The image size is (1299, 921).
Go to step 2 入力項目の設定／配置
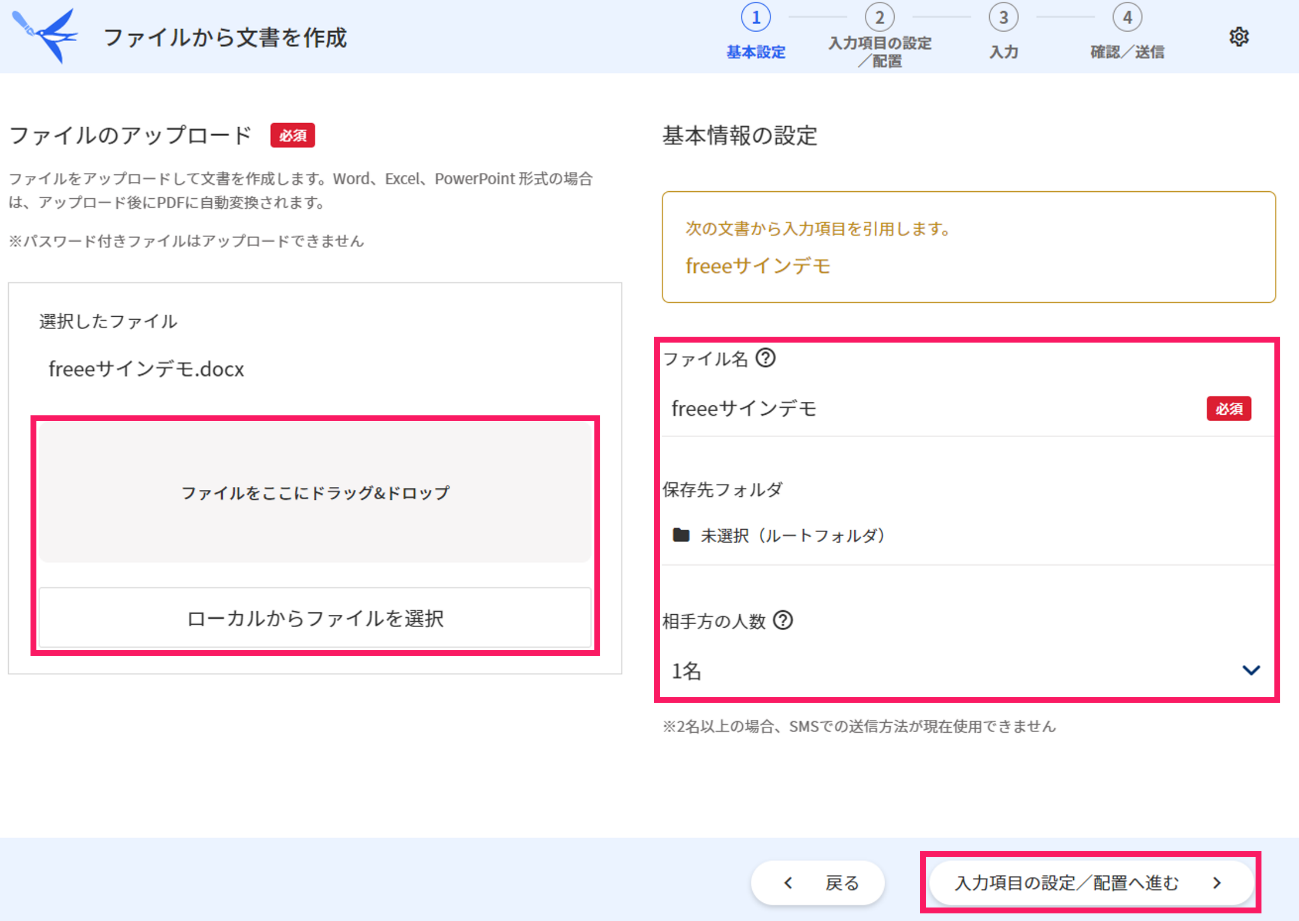coord(880,38)
